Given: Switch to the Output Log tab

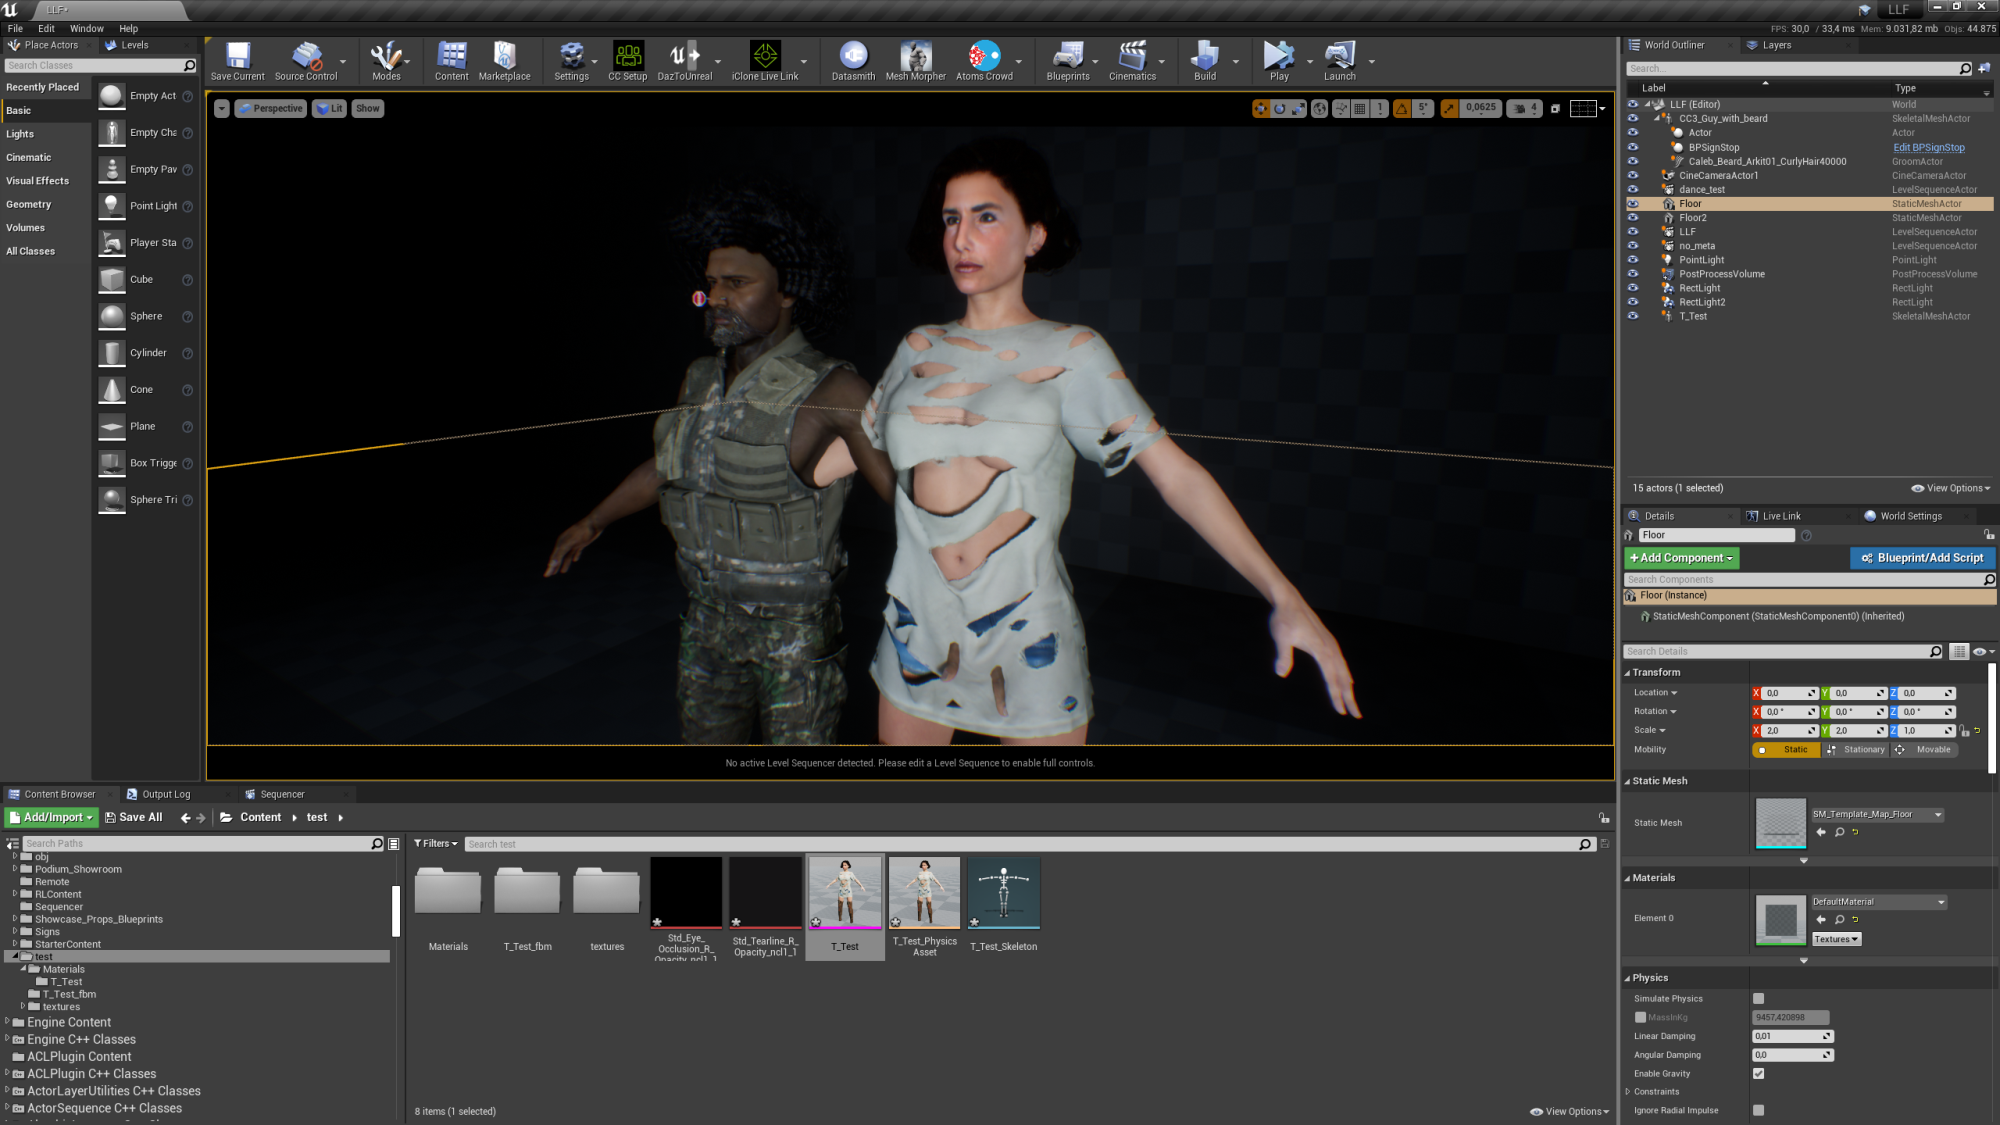Looking at the screenshot, I should tap(165, 795).
